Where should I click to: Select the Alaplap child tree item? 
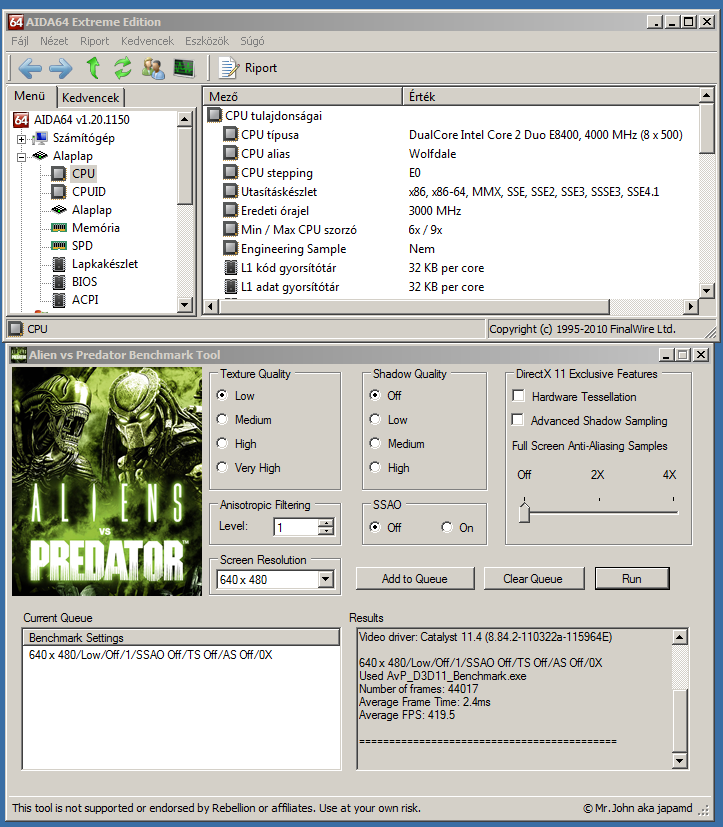(x=92, y=210)
